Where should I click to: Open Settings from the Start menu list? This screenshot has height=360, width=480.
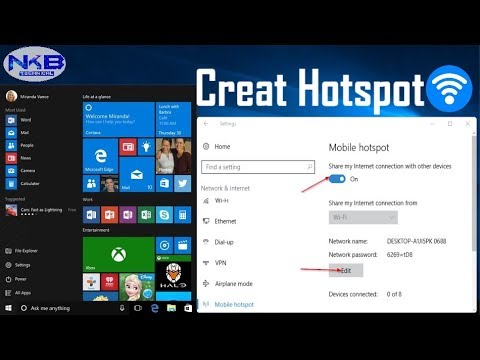pos(18,265)
